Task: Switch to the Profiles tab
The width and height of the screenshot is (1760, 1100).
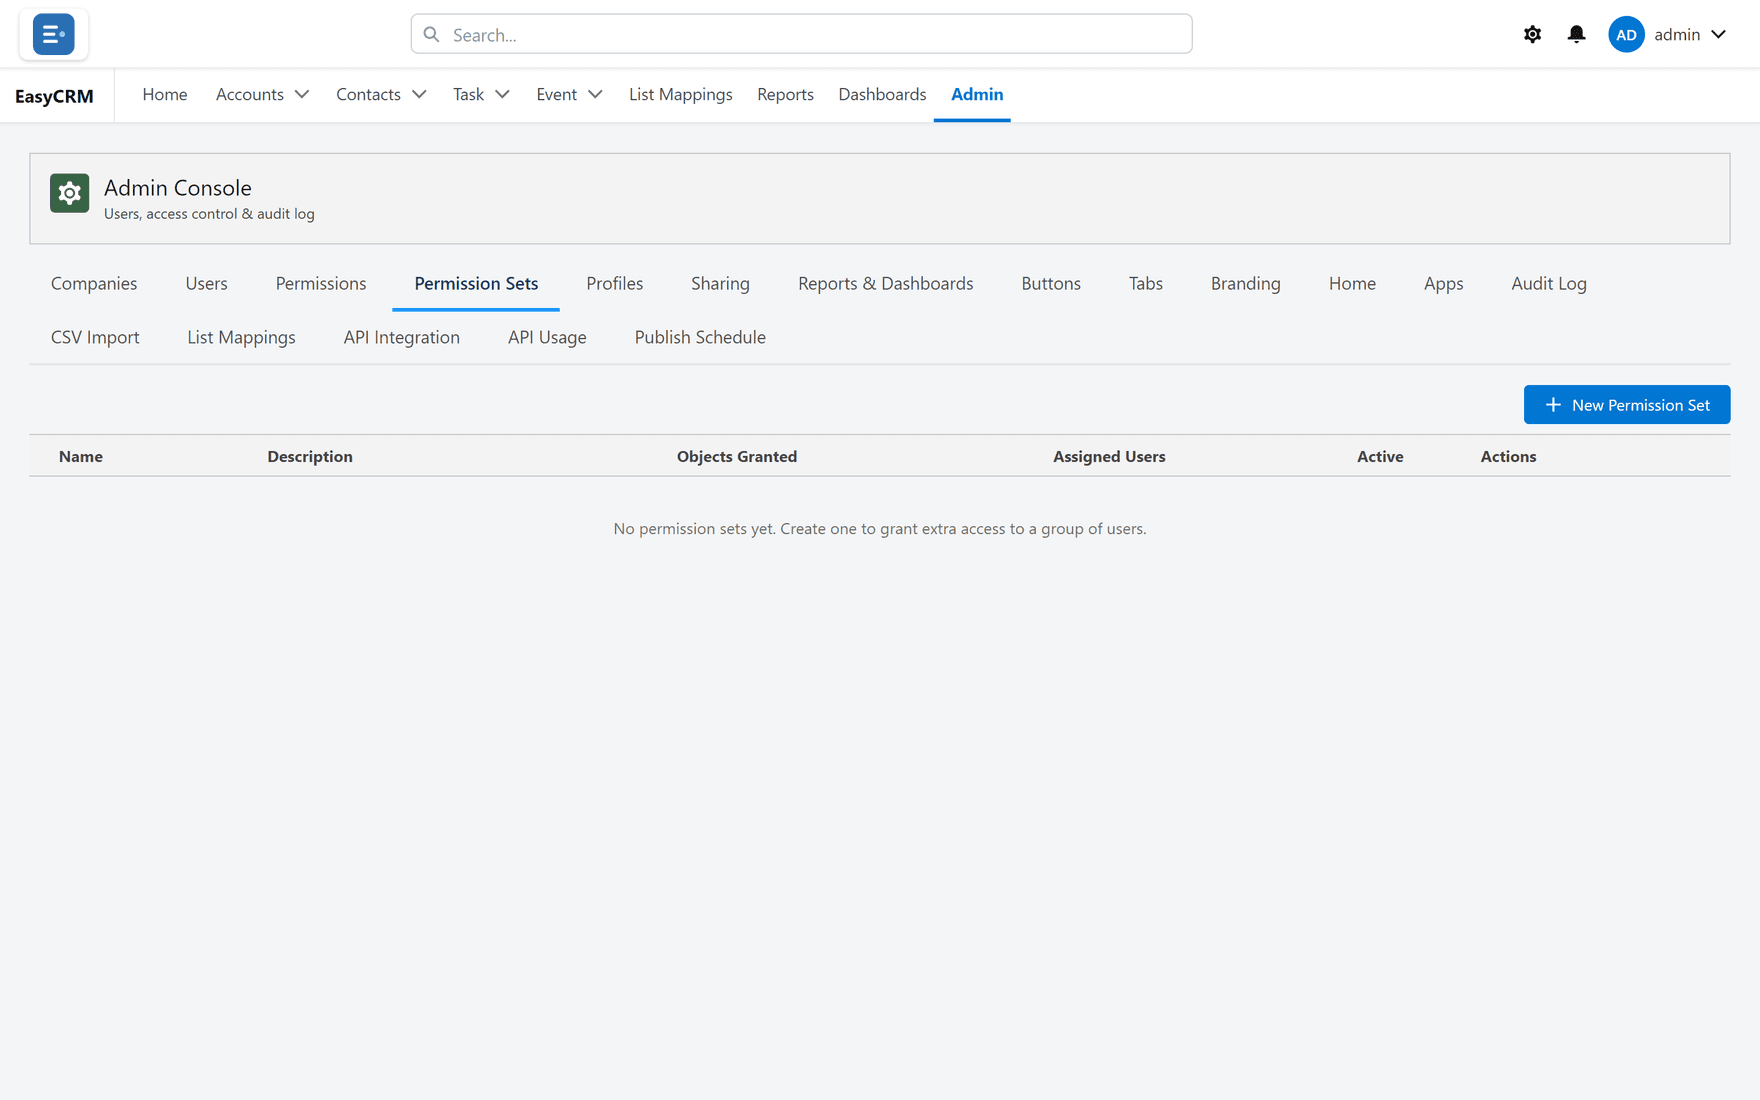Action: coord(614,283)
